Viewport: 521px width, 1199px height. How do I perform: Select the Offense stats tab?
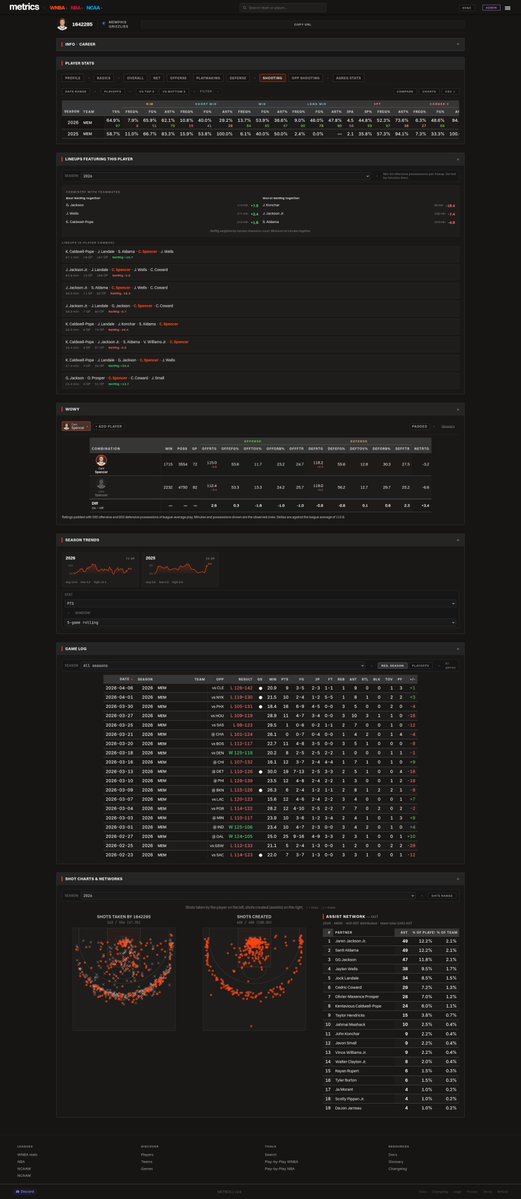point(178,78)
